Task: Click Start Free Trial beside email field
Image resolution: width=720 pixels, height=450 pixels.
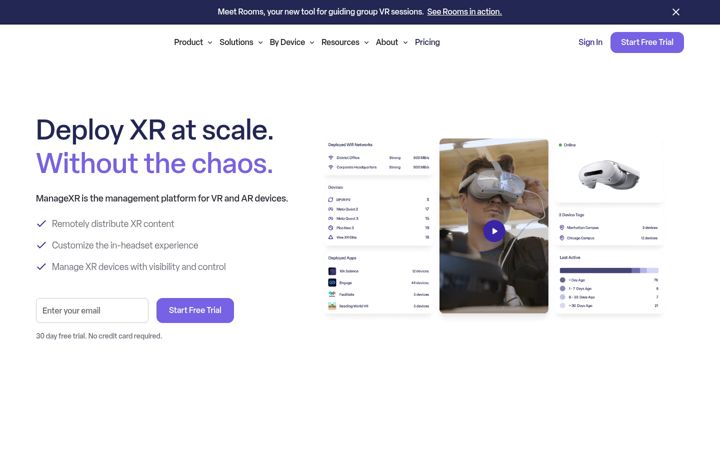Action: 195,310
